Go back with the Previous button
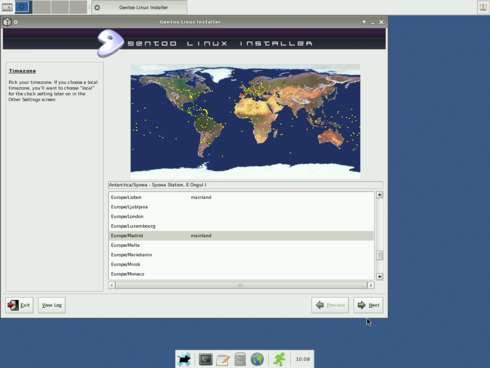Viewport: 490px width, 368px height. point(330,305)
